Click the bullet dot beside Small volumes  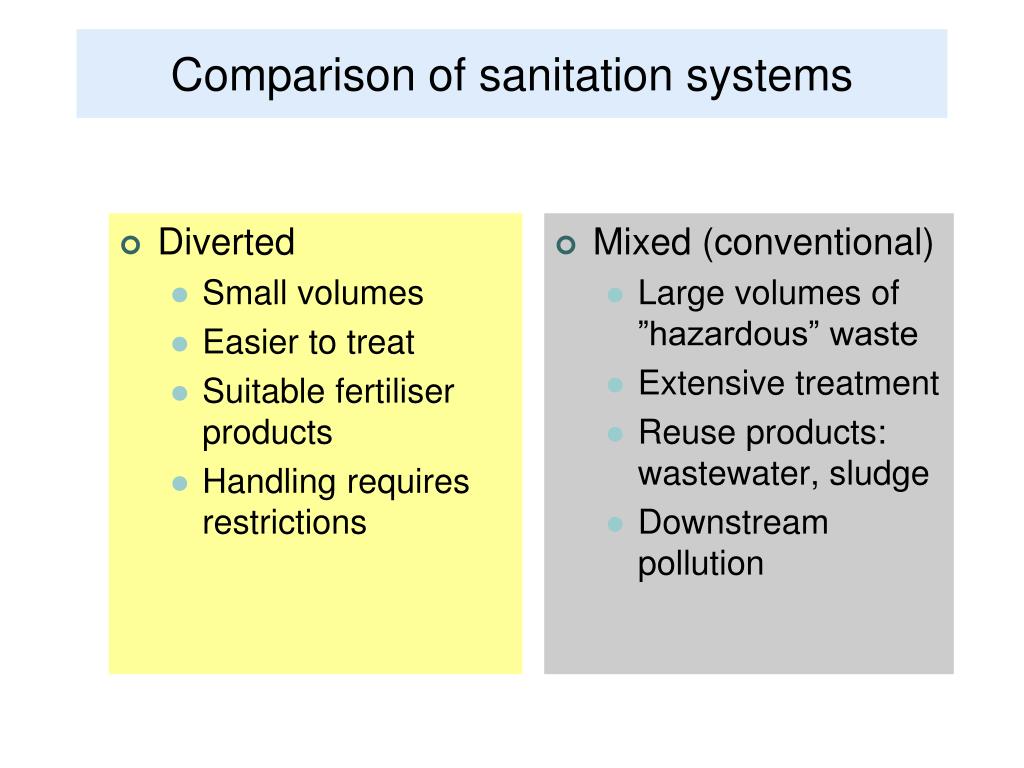click(180, 295)
